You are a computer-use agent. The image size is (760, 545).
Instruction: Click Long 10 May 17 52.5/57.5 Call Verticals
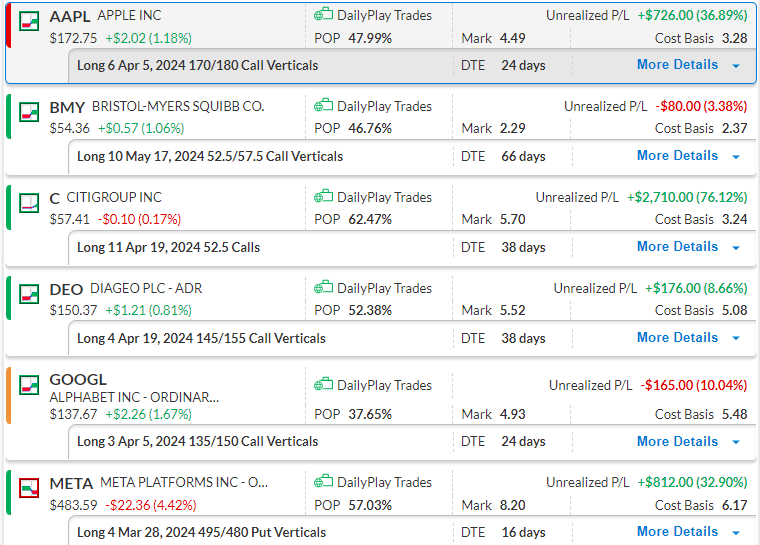point(210,156)
